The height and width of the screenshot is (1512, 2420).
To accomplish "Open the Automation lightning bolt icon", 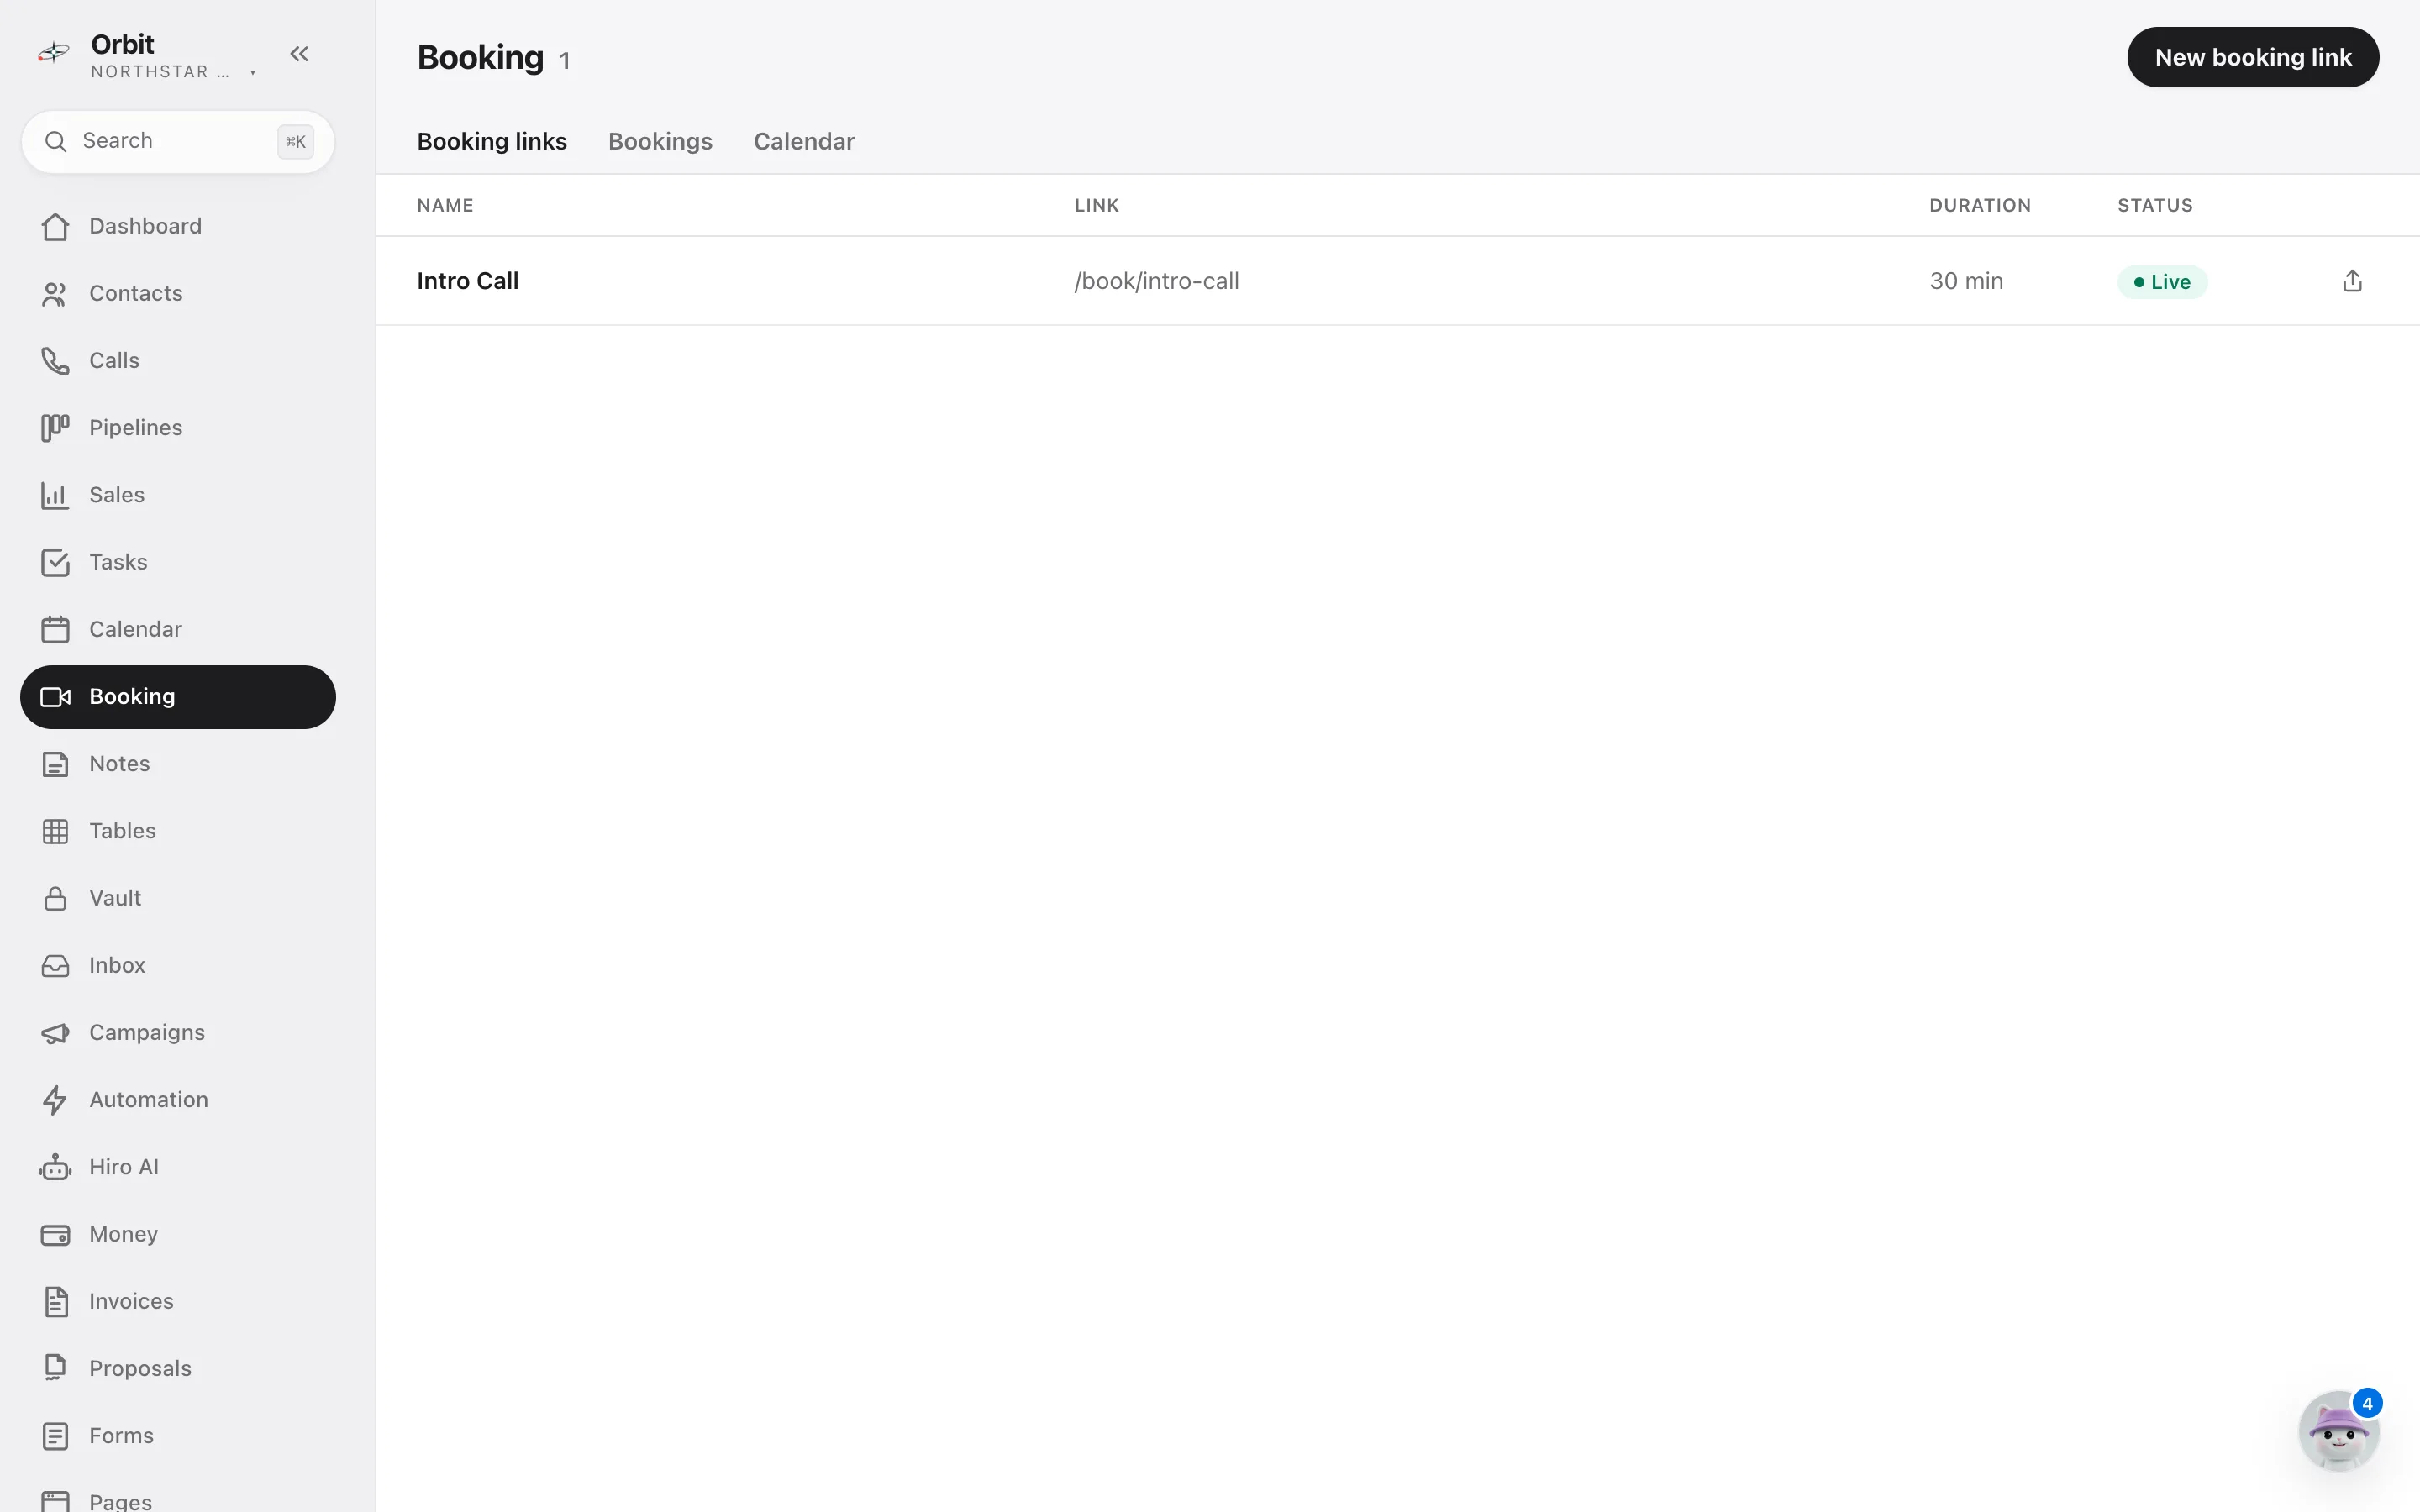I will [x=55, y=1100].
